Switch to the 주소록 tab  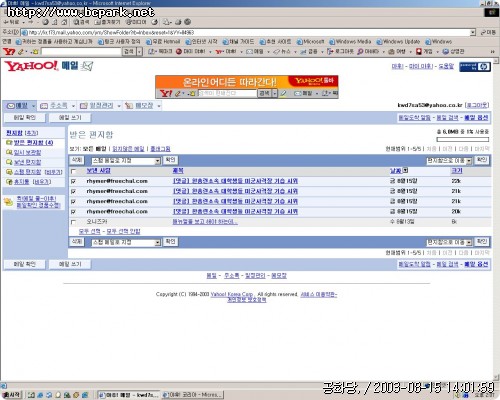point(54,106)
